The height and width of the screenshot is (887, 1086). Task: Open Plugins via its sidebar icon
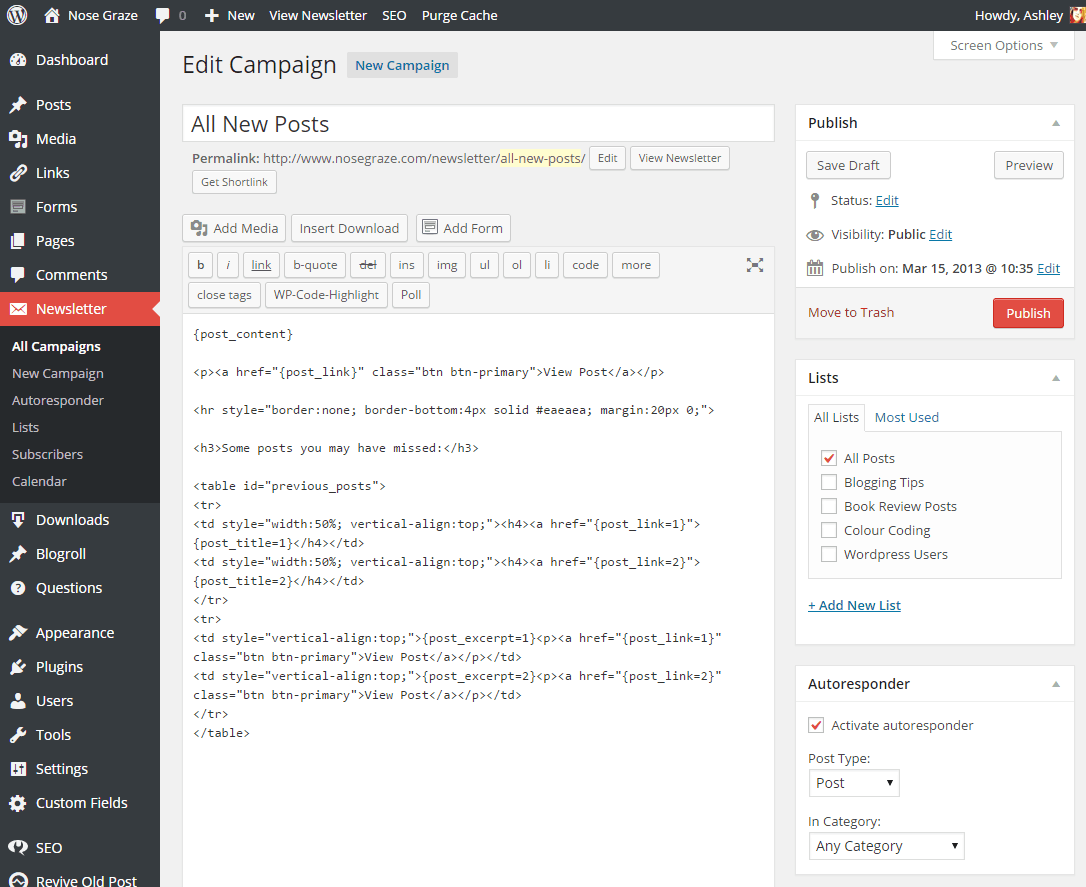[x=18, y=667]
